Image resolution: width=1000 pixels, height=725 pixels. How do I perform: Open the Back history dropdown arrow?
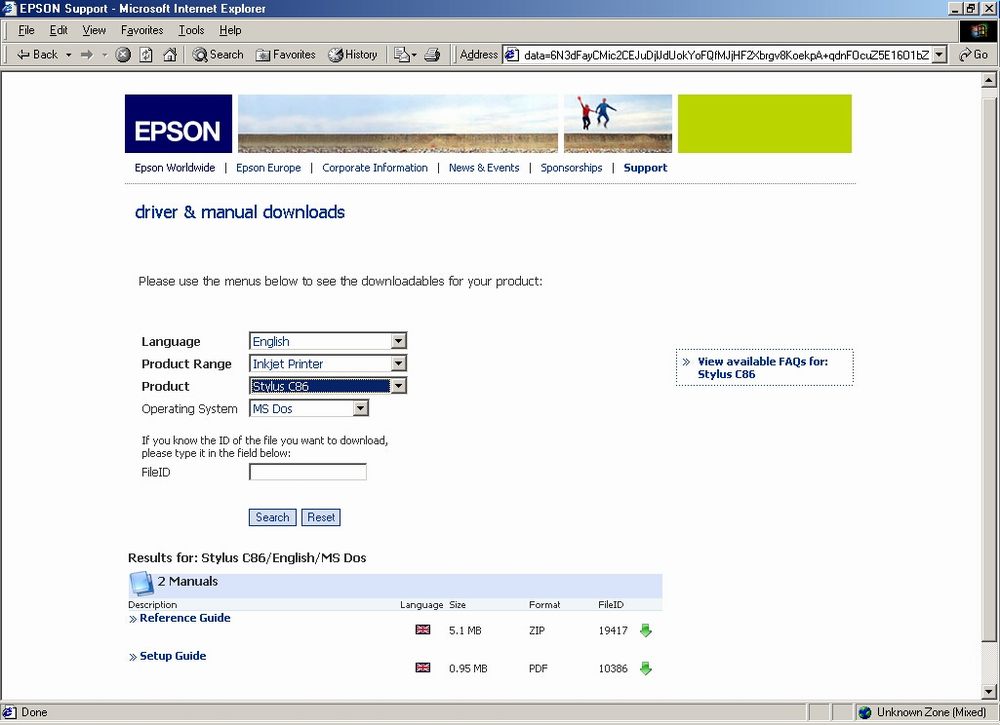[69, 55]
